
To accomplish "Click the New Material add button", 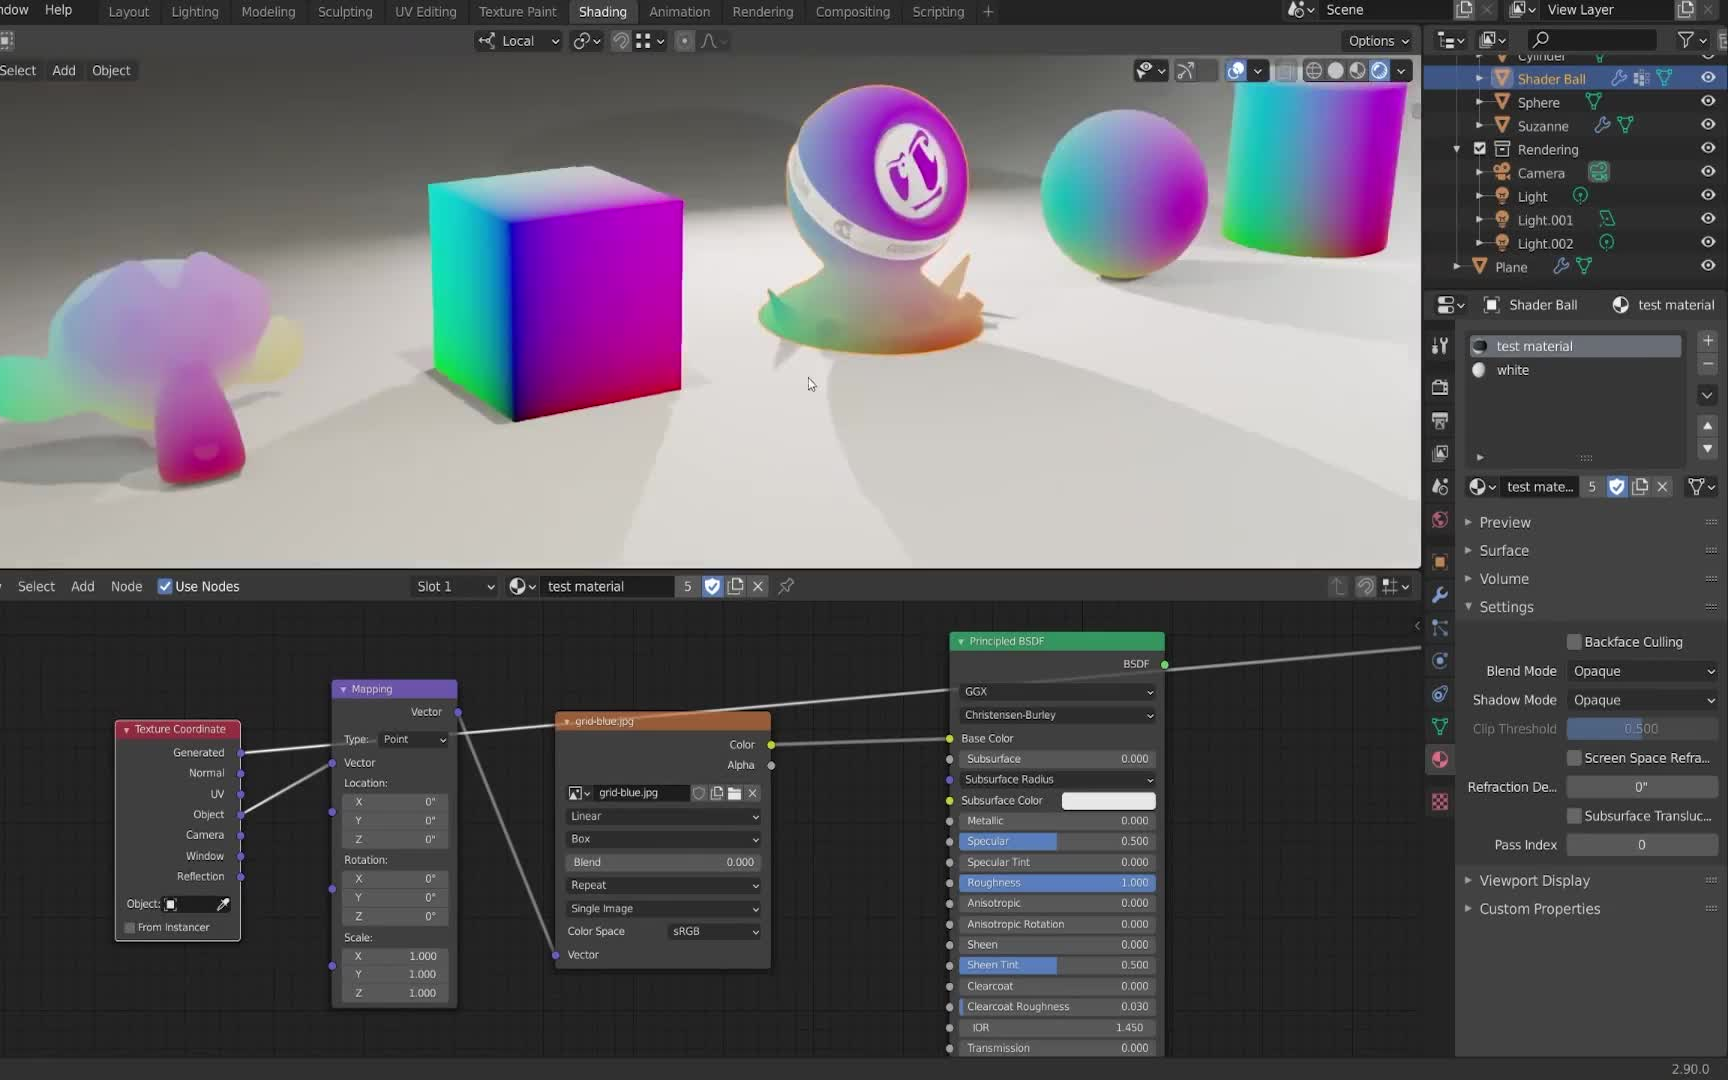I will point(1707,340).
